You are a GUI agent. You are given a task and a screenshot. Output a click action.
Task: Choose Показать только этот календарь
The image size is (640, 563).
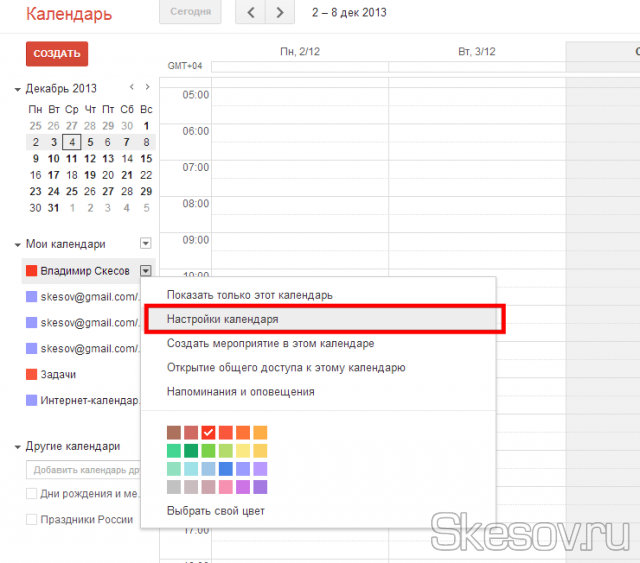coord(249,295)
